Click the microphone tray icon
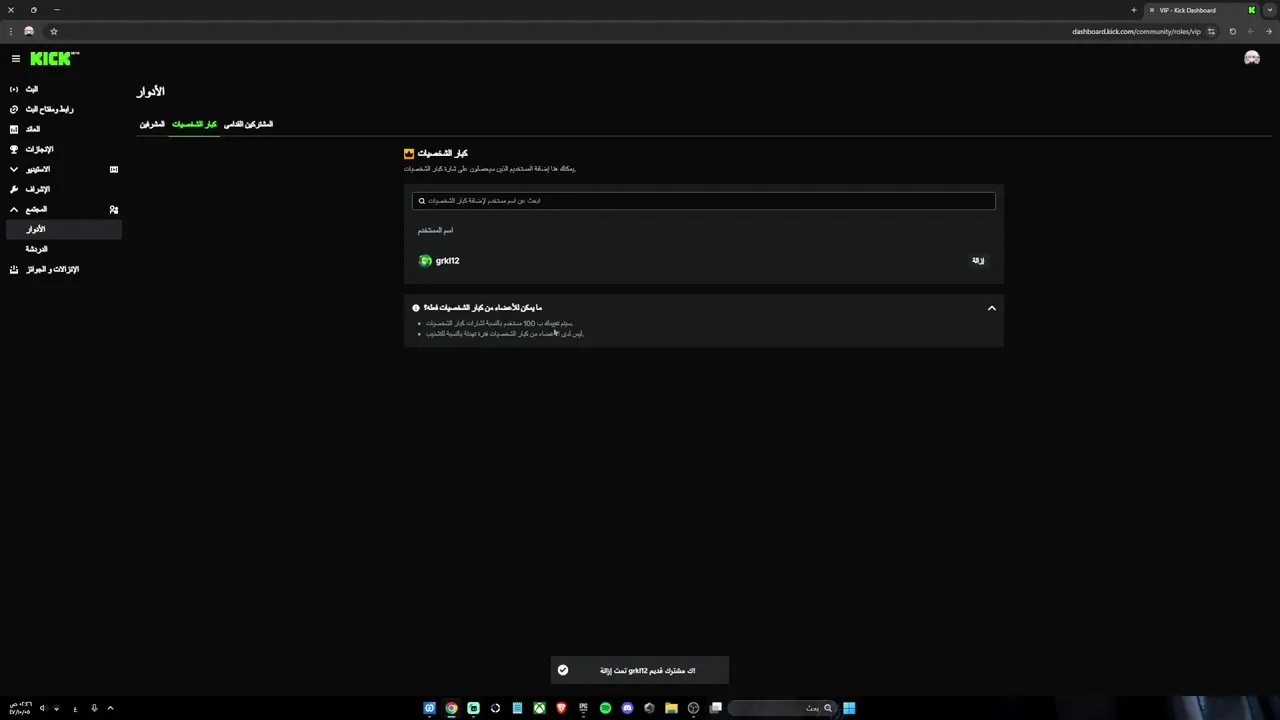This screenshot has height=720, width=1280. (94, 708)
